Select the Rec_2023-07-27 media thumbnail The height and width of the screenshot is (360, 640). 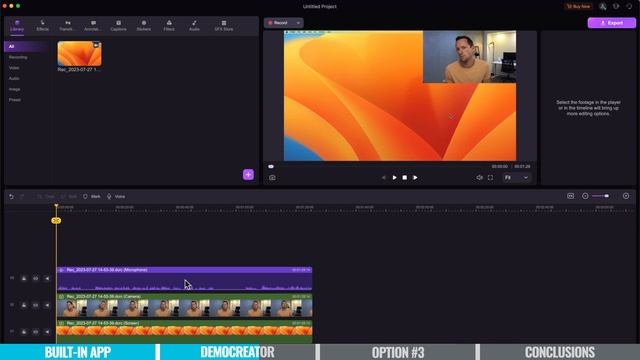[x=79, y=53]
